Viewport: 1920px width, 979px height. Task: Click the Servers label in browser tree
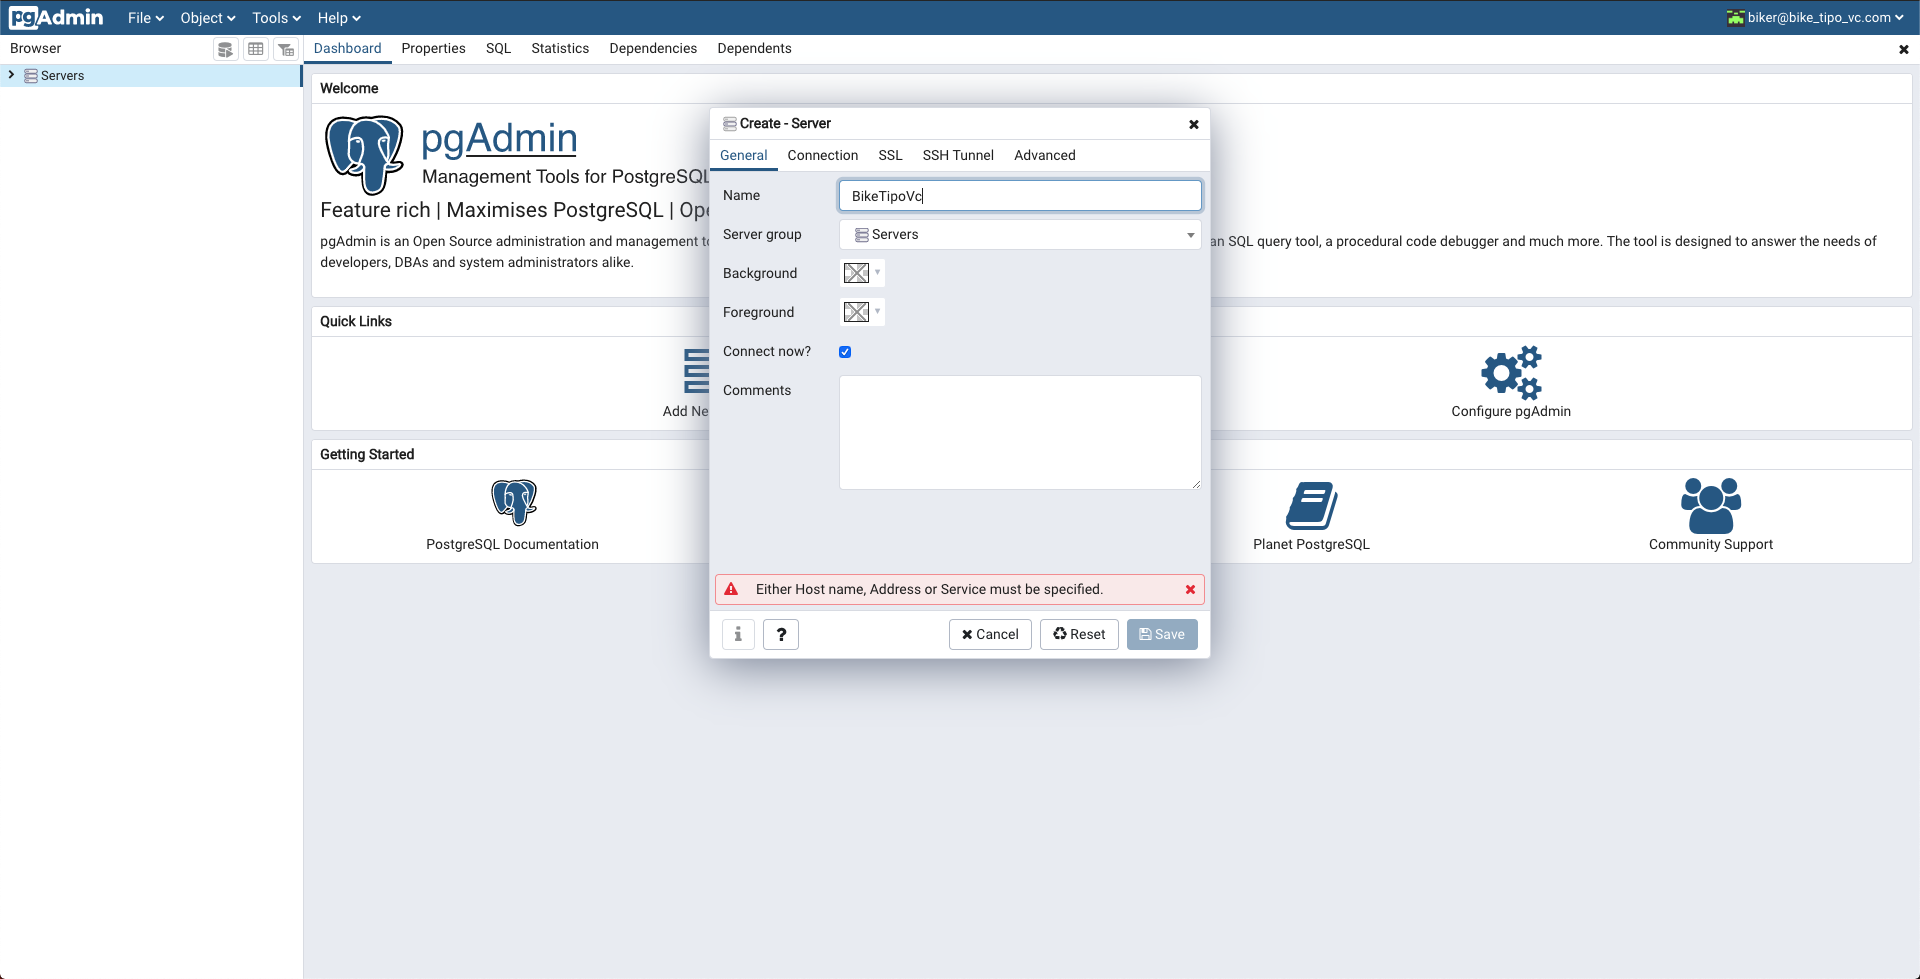[x=62, y=76]
